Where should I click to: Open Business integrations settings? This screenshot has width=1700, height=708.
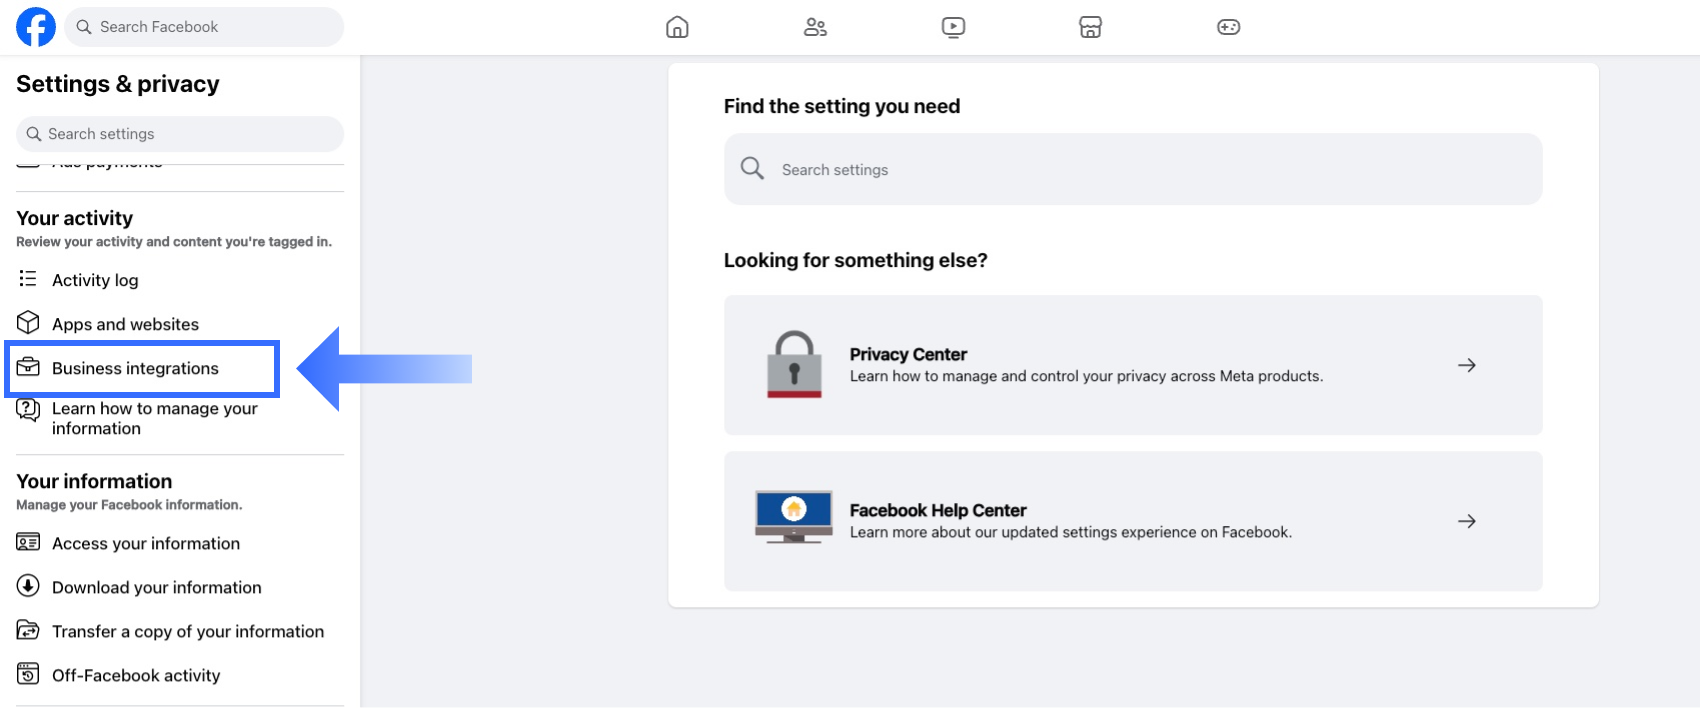135,368
